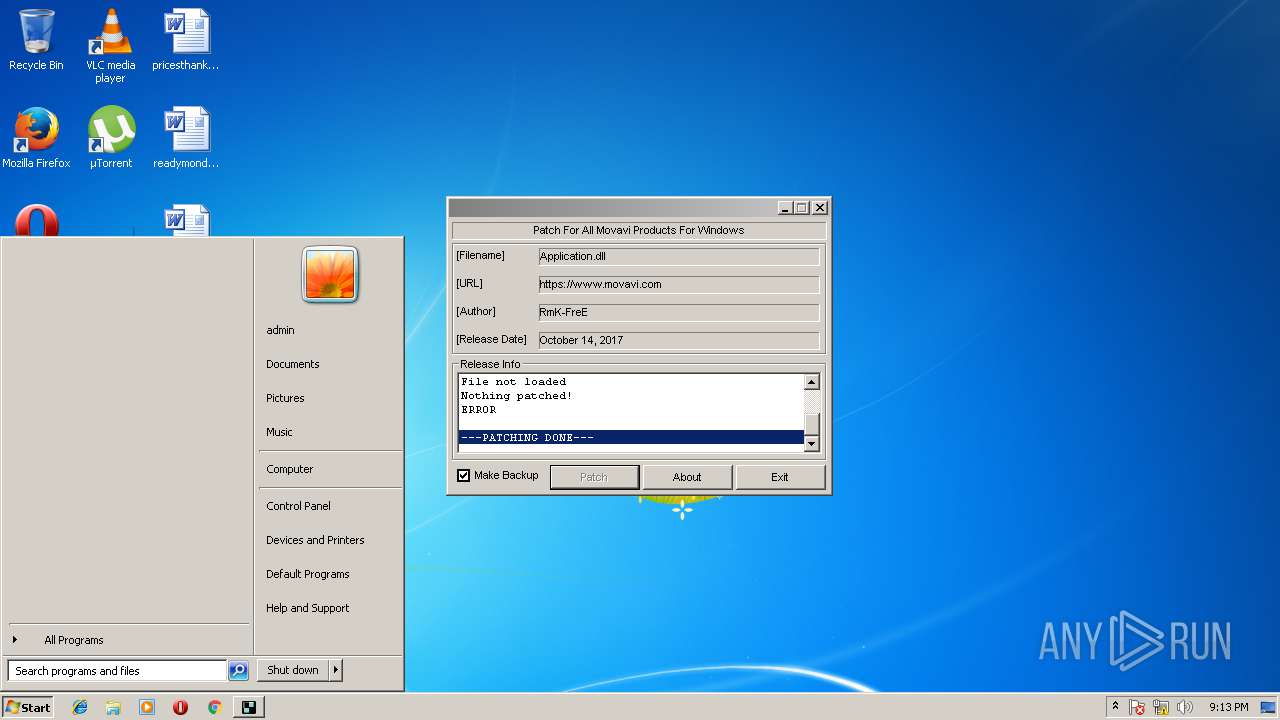Select the patcher app taskbar button

pyautogui.click(x=249, y=707)
